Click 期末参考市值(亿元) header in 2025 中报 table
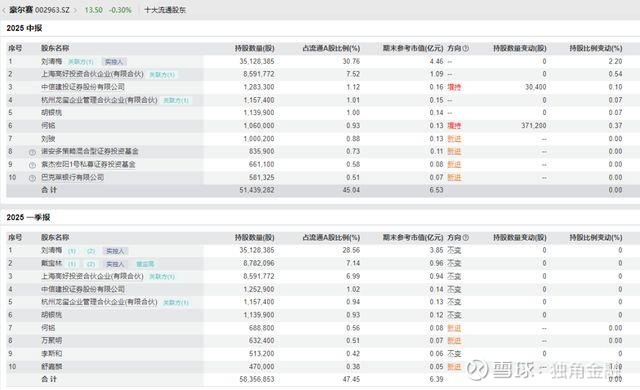 click(413, 48)
